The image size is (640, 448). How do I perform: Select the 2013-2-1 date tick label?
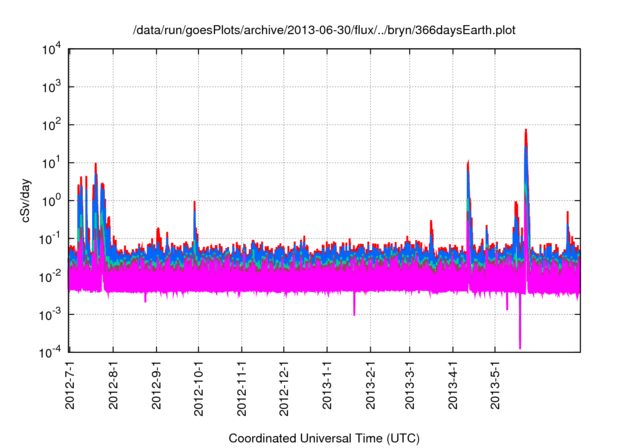370,385
